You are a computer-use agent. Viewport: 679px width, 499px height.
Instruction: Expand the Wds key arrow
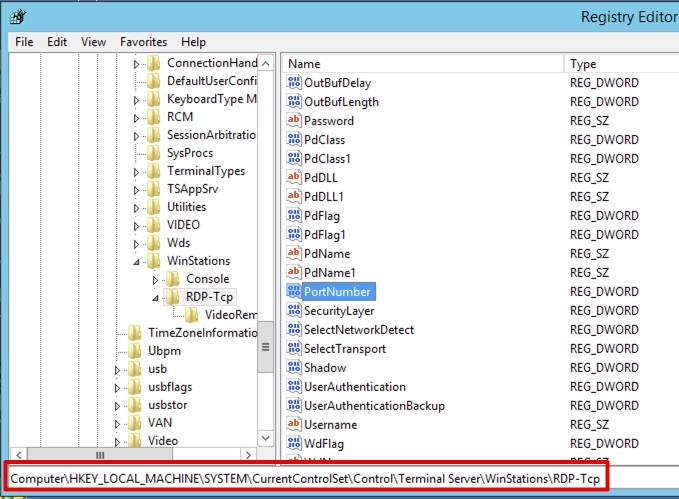137,243
